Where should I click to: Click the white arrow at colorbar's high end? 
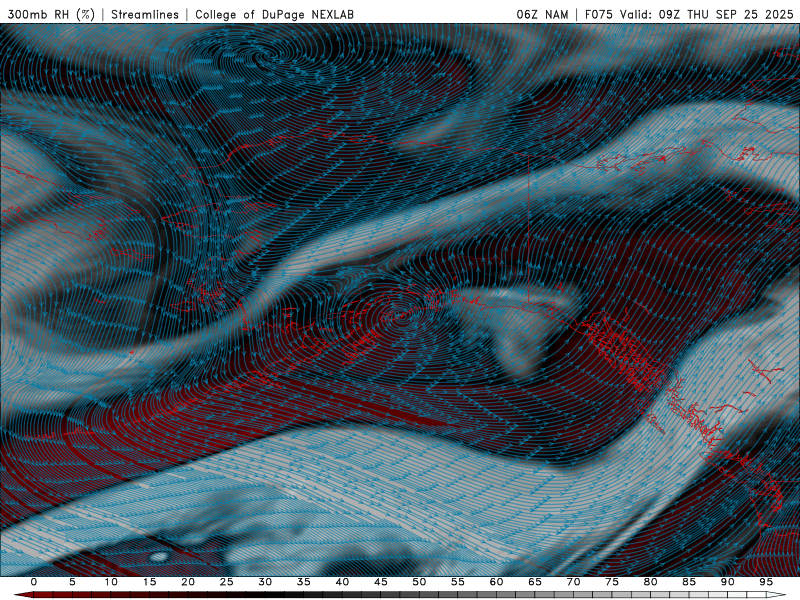pyautogui.click(x=777, y=595)
